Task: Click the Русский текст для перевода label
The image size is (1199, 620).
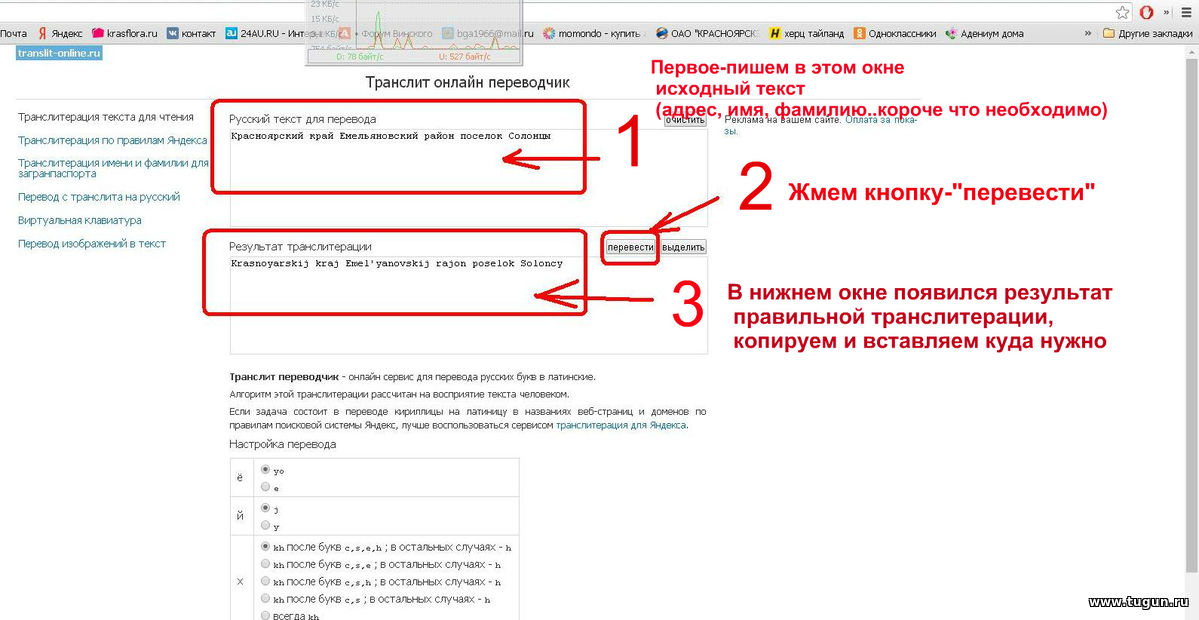Action: pyautogui.click(x=303, y=119)
